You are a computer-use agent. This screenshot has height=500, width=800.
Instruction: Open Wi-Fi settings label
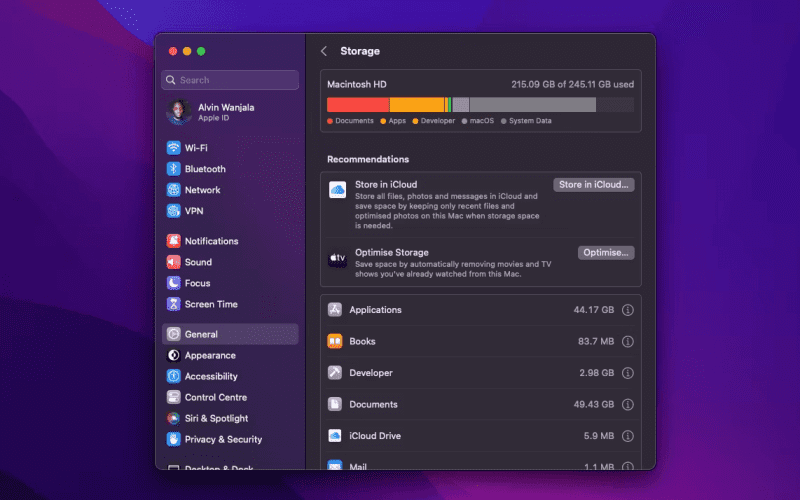click(x=196, y=148)
